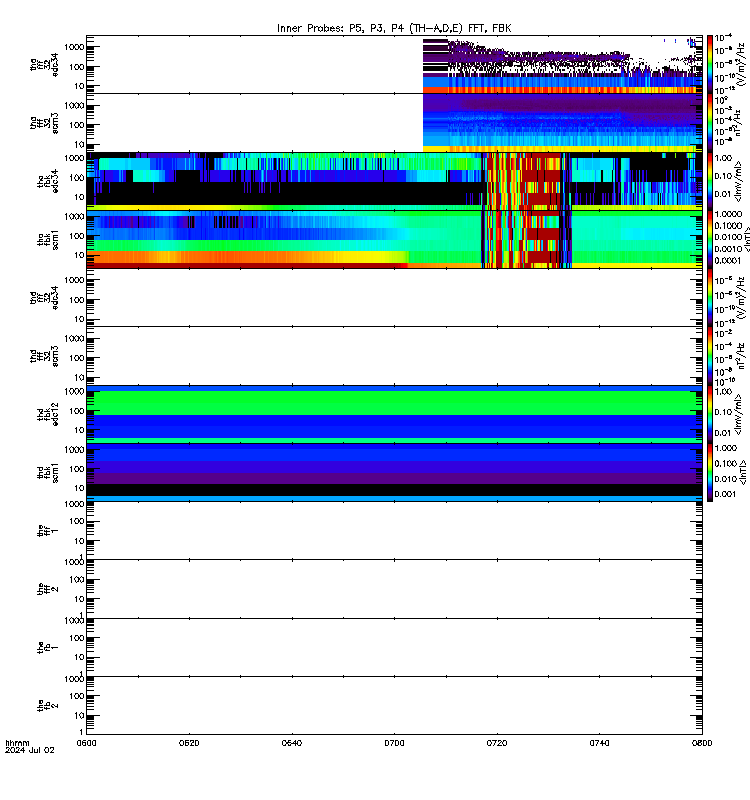Click the "2024 Jul 02" date label
Viewport: 750px width, 800px height.
click(x=30, y=750)
